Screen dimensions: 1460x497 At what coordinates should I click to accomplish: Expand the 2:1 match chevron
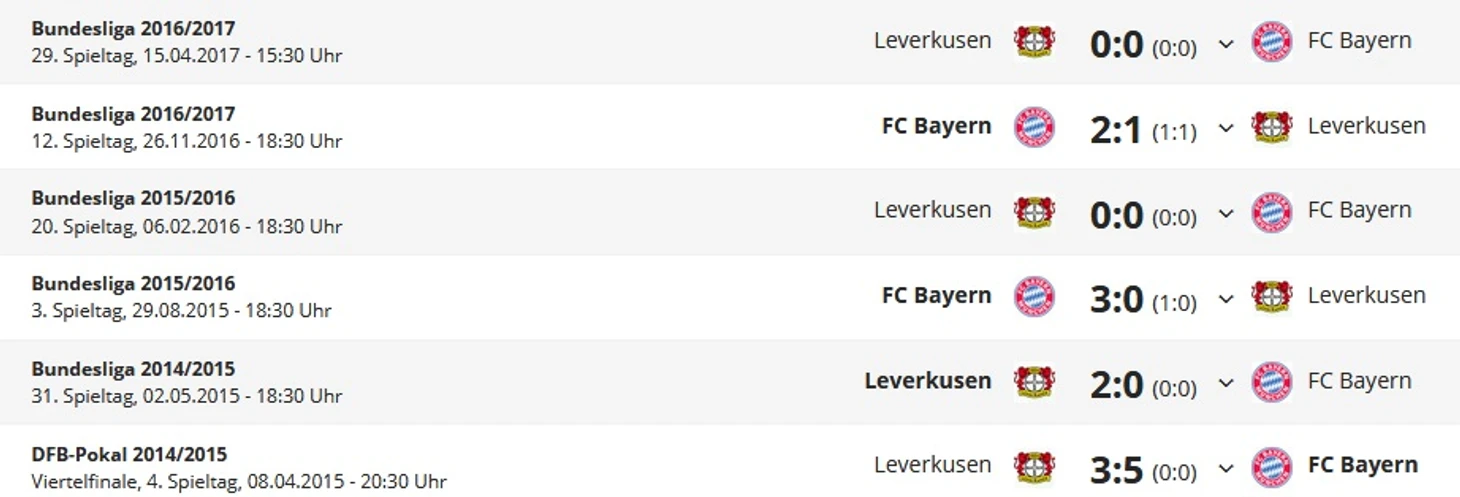click(x=1226, y=129)
